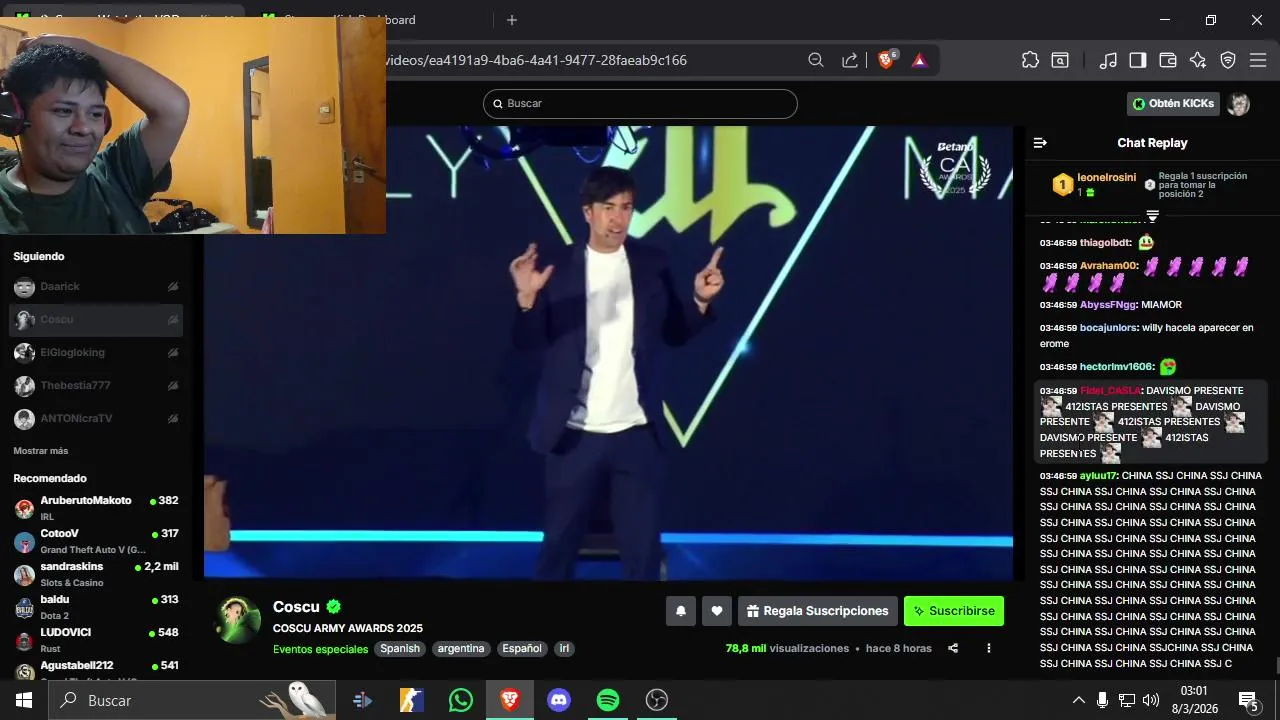Open the Brave Wallet icon

tap(1167, 60)
